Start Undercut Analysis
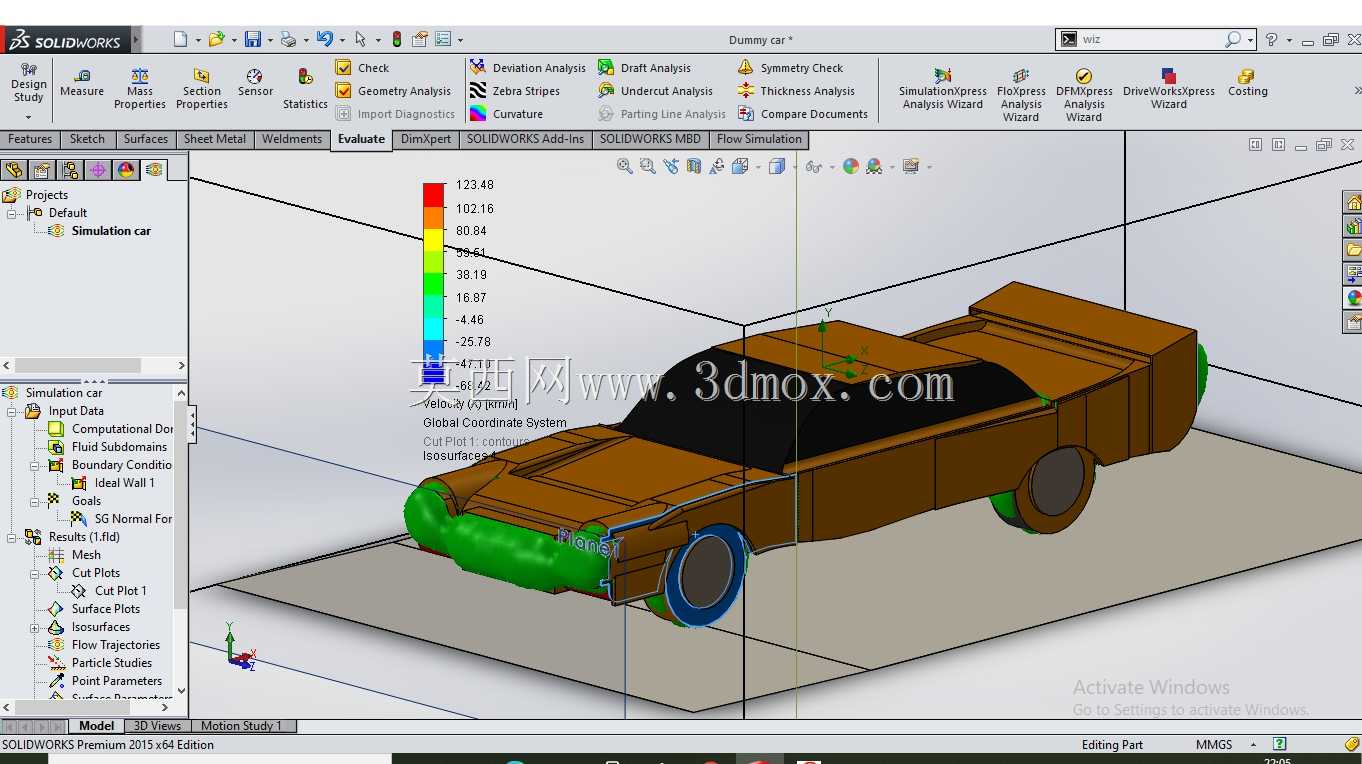 point(656,91)
